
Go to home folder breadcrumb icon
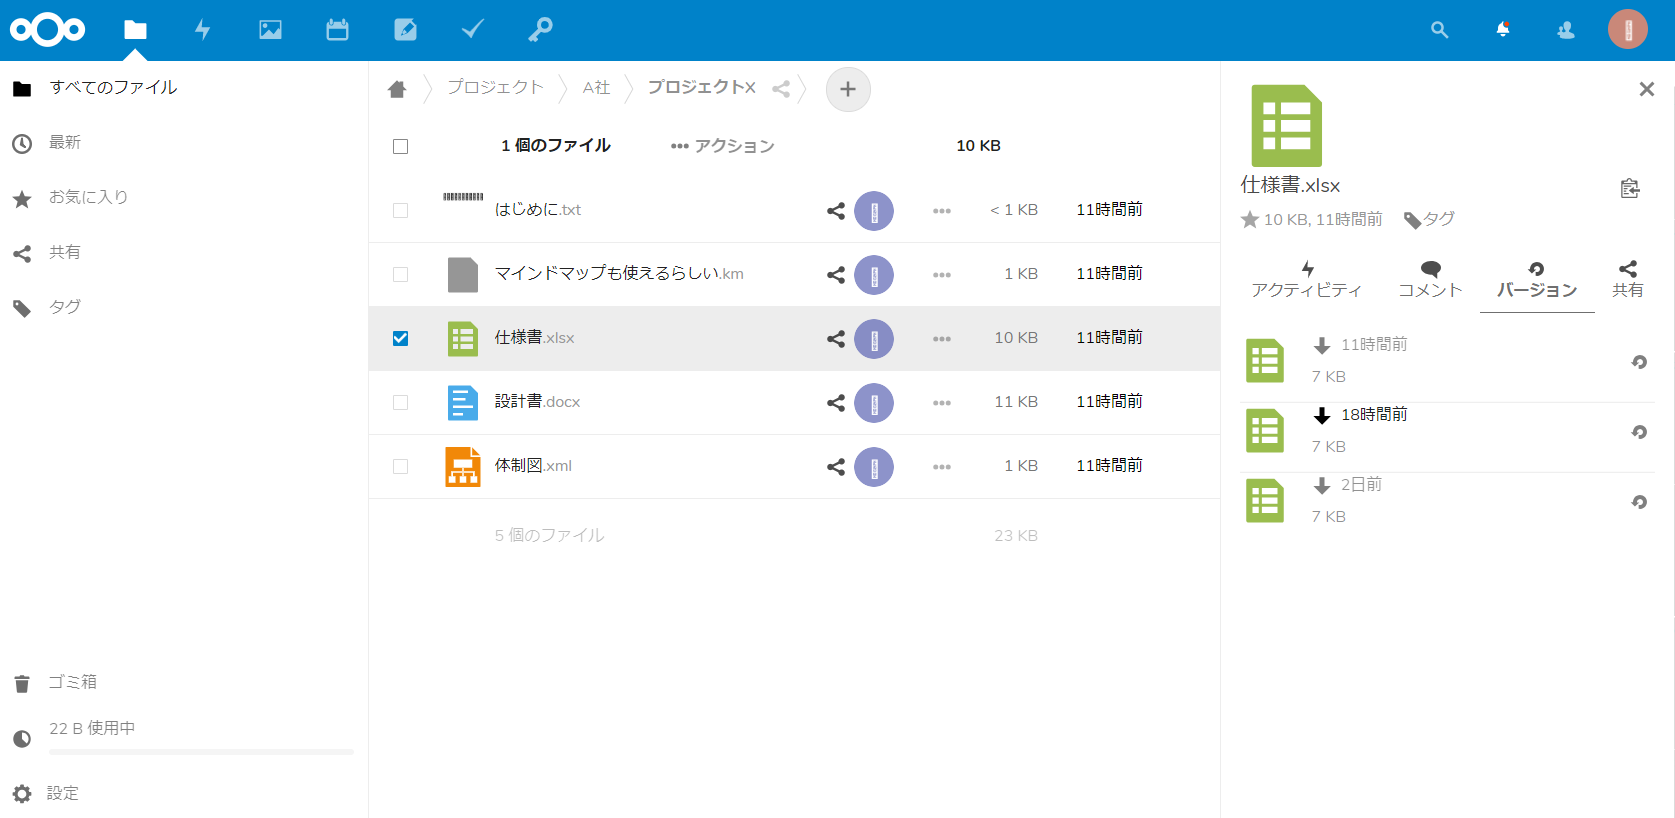397,89
